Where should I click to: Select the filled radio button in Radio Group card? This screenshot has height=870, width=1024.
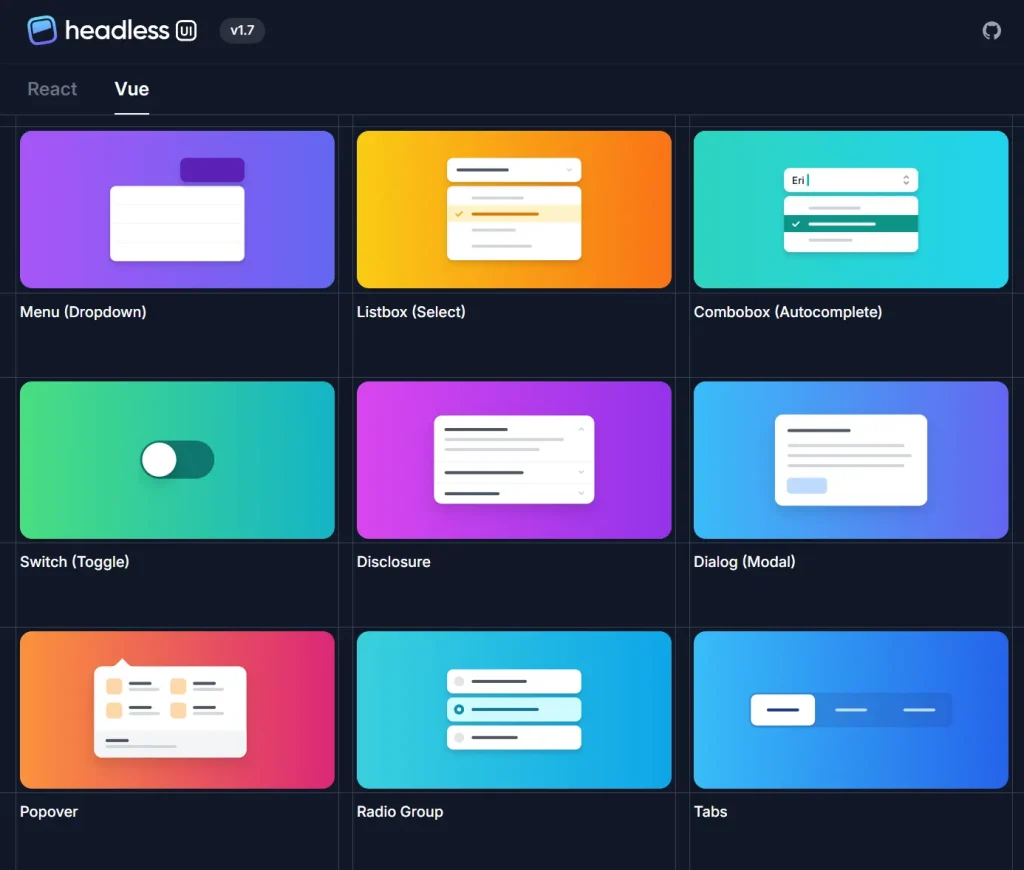coord(460,710)
